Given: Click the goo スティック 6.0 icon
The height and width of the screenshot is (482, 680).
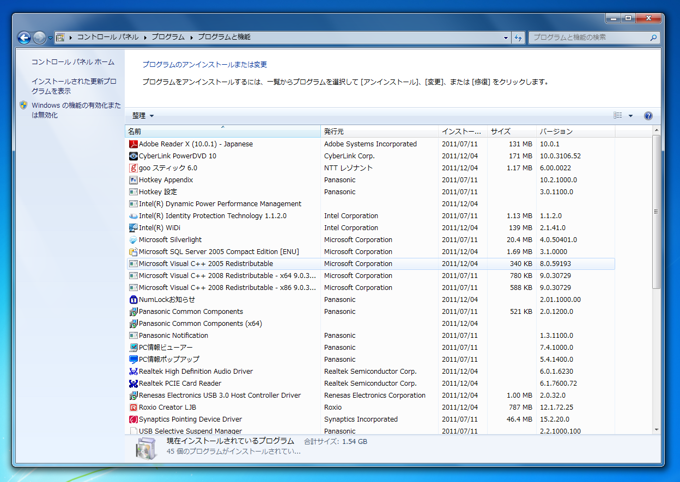Looking at the screenshot, I should coord(133,168).
